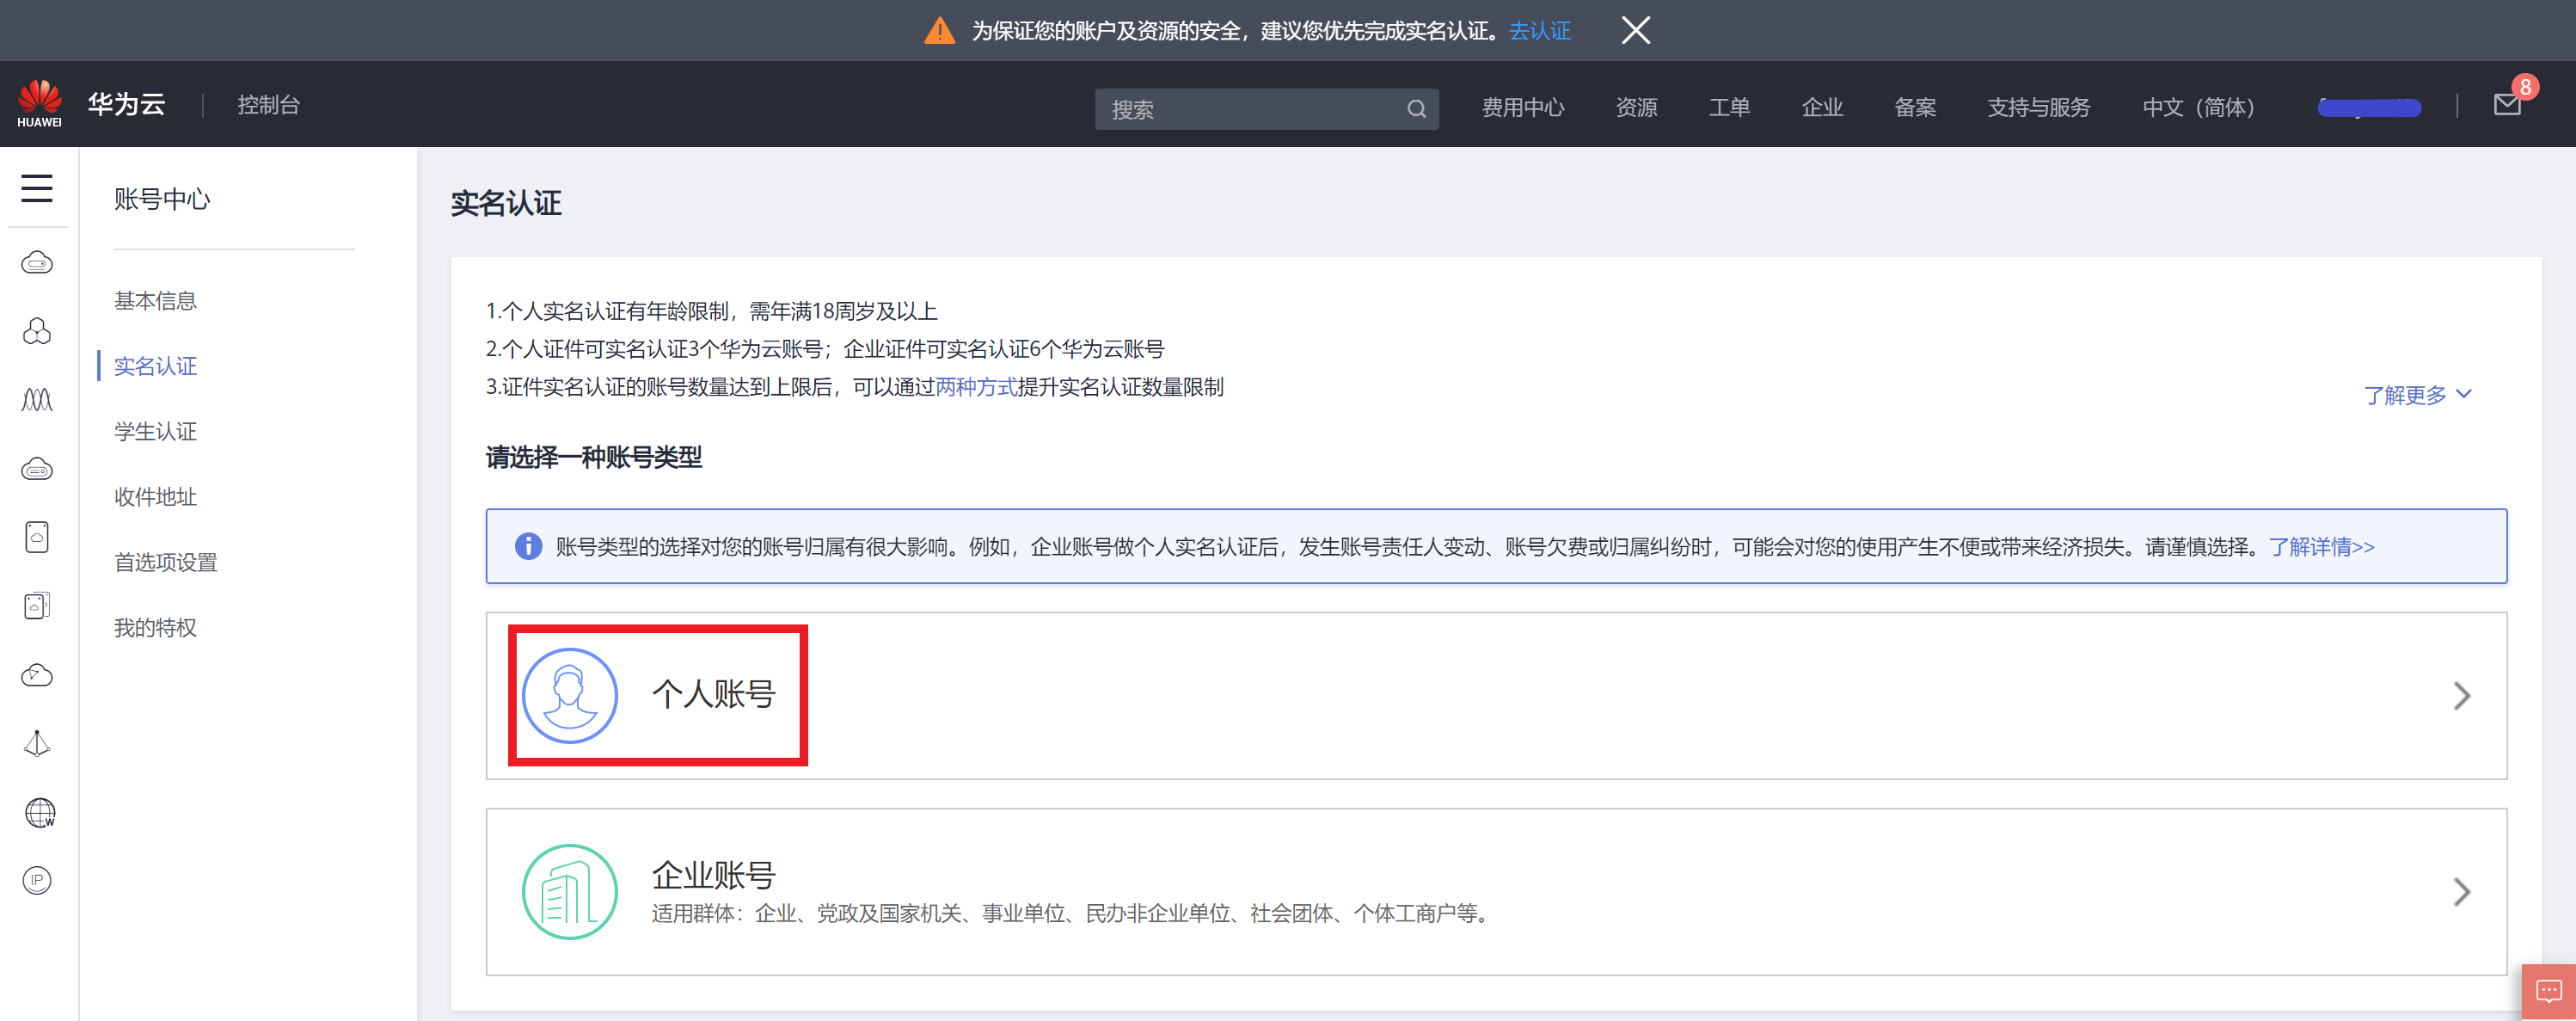
Task: Close the top warning banner
Action: (x=1635, y=30)
